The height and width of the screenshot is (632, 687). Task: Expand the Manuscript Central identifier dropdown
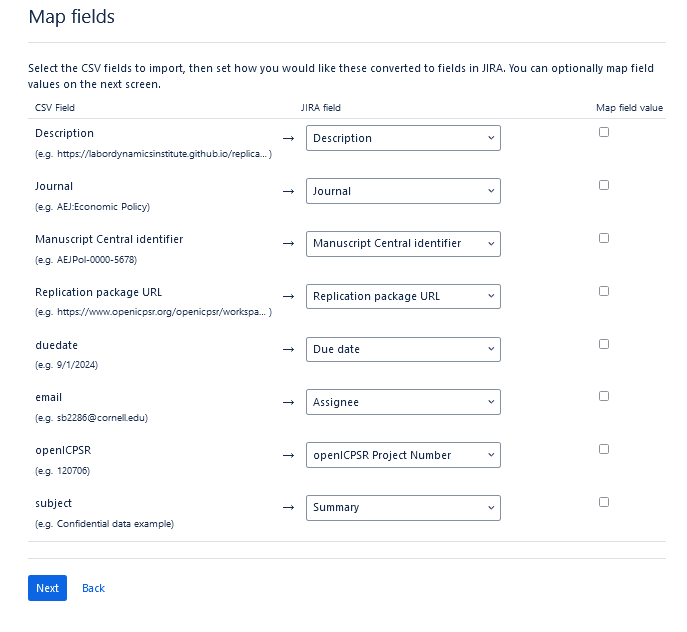tap(403, 244)
